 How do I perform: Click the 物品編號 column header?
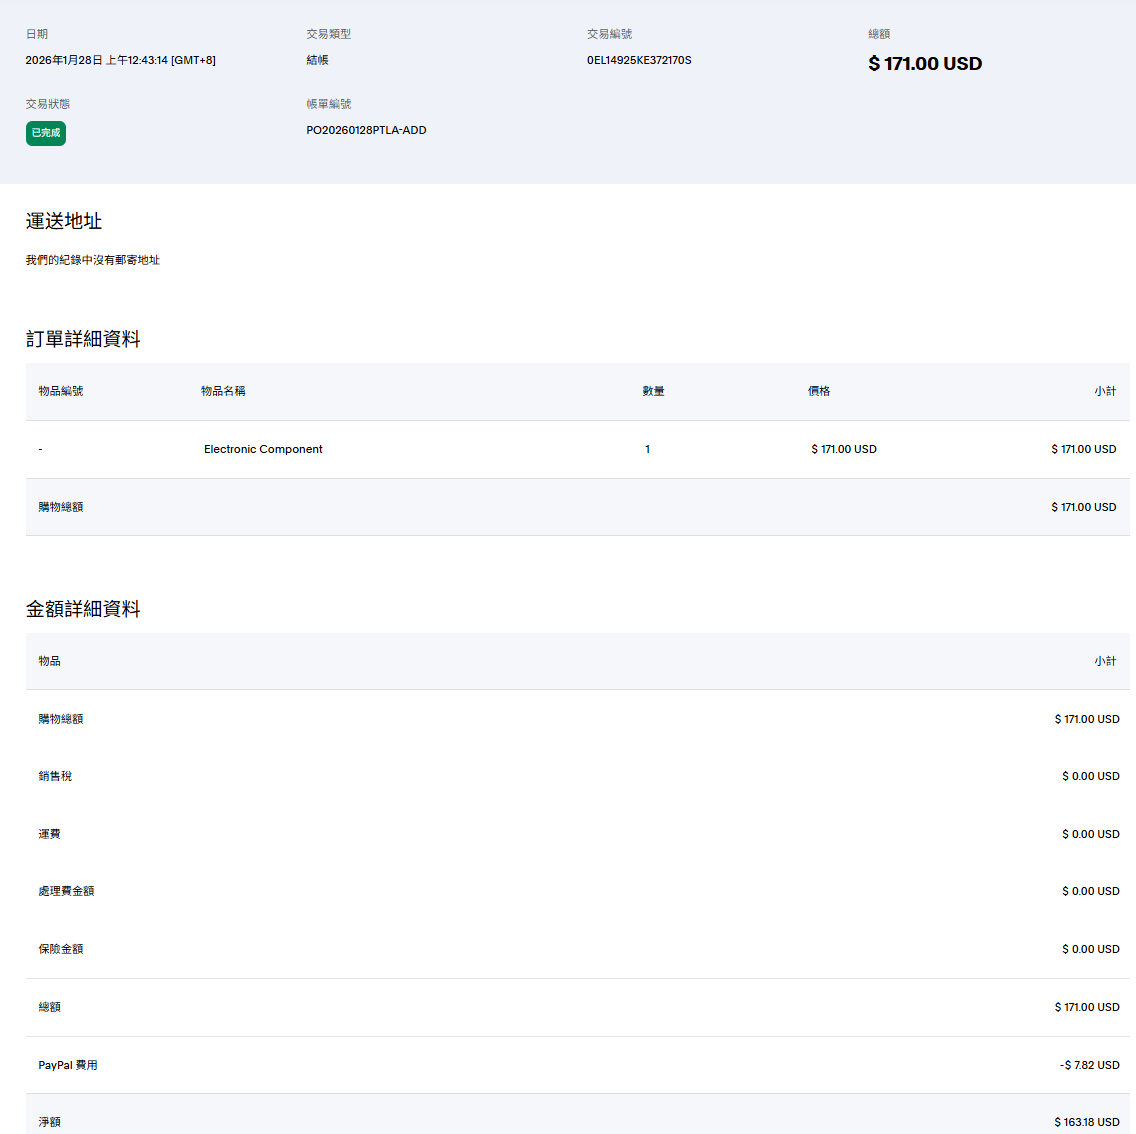coord(61,391)
